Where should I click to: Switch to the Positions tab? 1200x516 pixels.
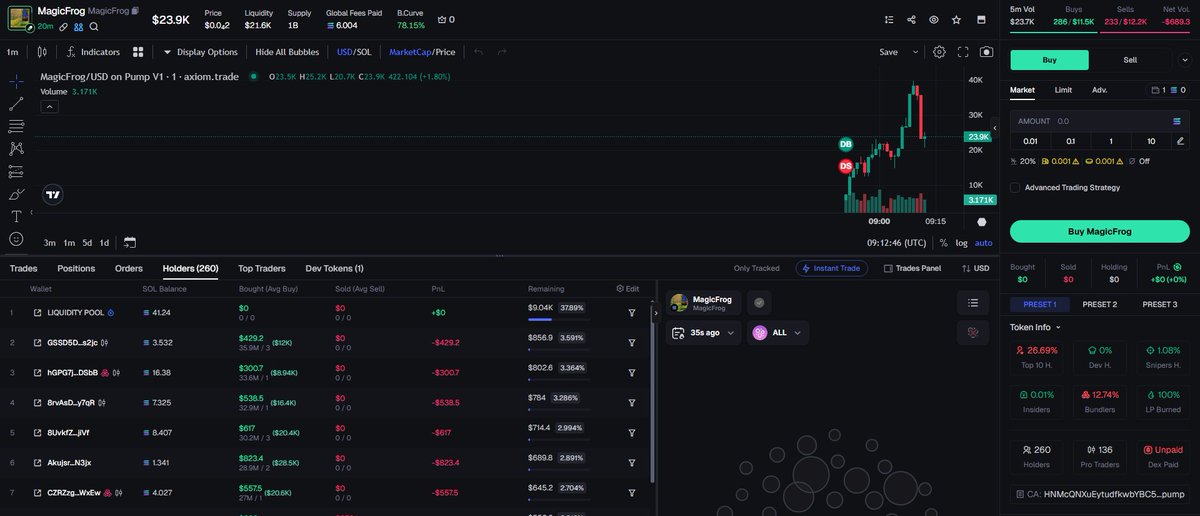click(76, 268)
